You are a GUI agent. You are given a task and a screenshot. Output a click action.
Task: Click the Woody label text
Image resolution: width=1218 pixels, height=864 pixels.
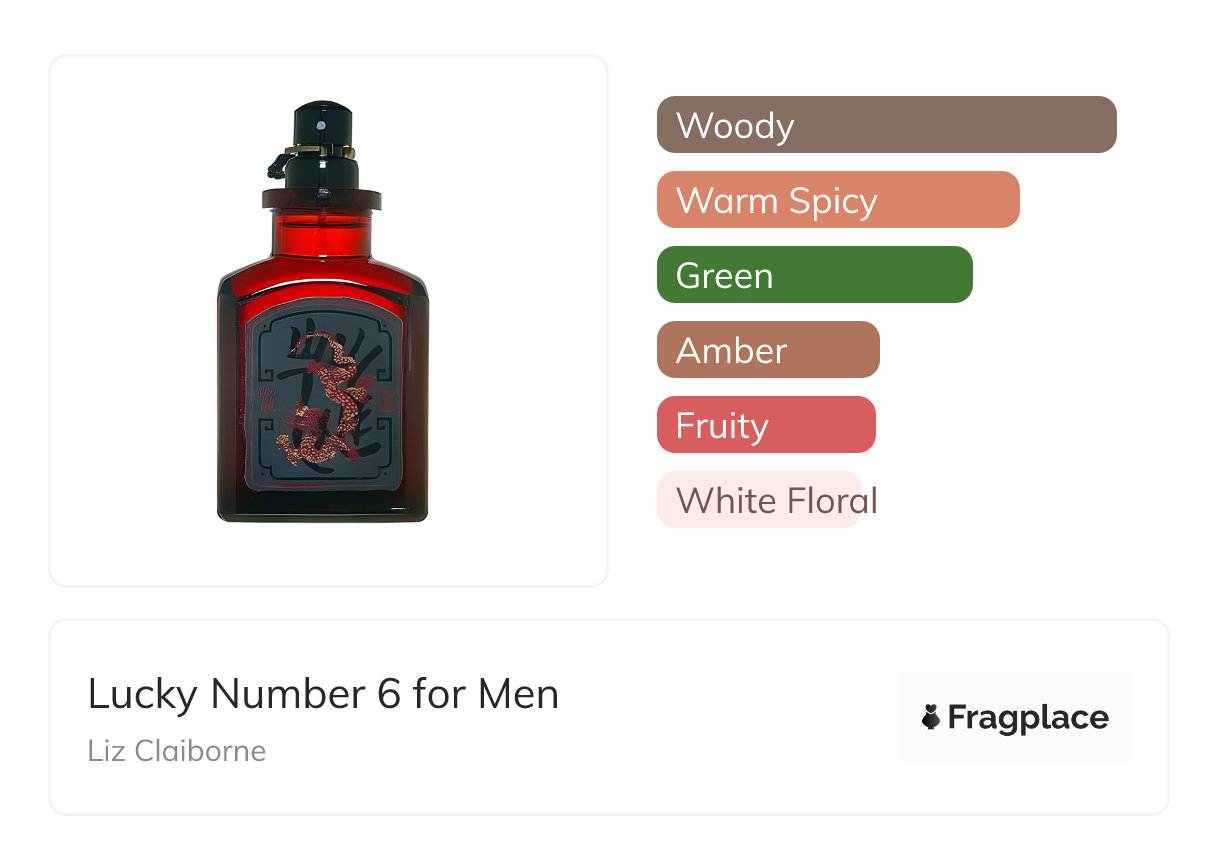[x=735, y=126]
